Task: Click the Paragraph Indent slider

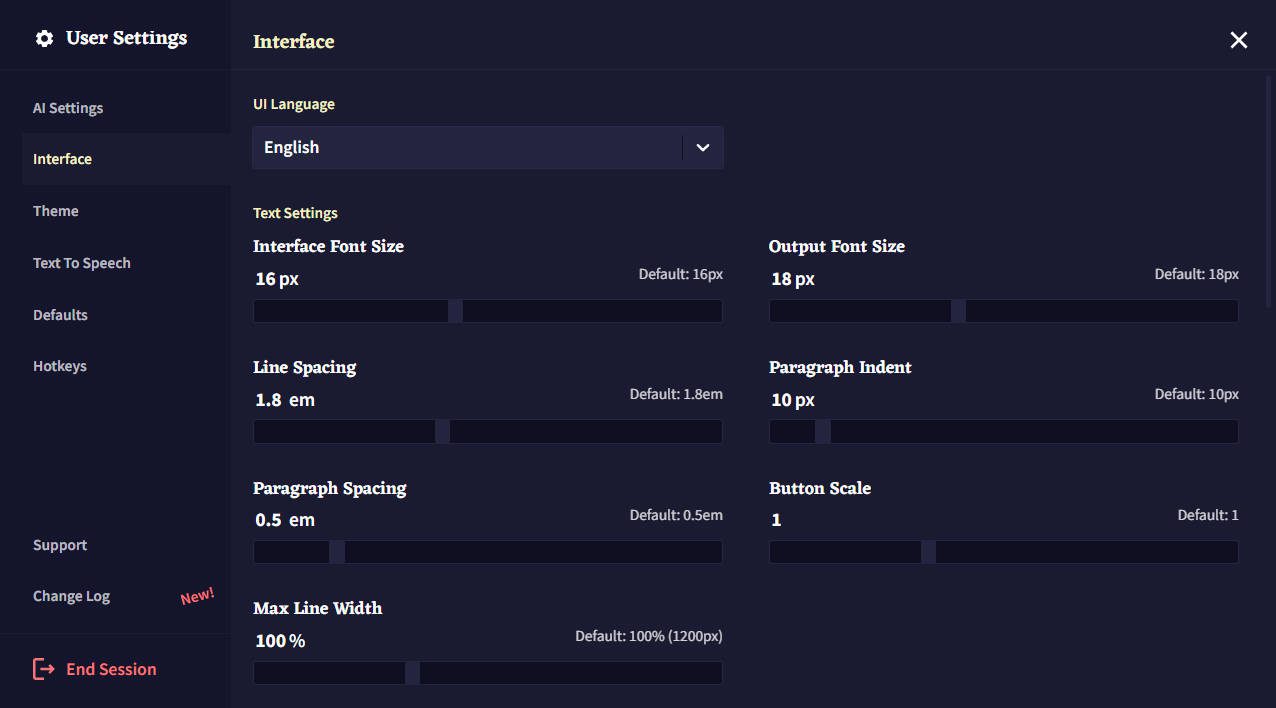Action: [822, 431]
